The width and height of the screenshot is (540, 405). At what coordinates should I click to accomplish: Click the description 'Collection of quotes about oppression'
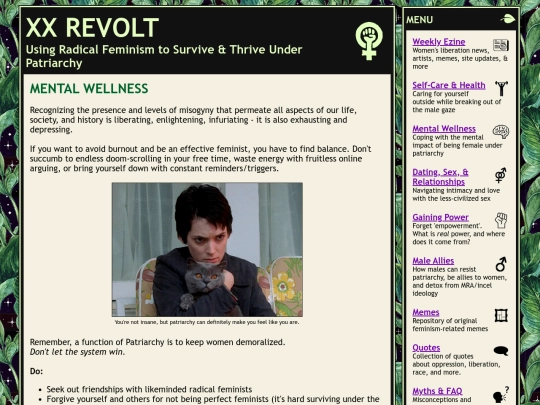(456, 364)
